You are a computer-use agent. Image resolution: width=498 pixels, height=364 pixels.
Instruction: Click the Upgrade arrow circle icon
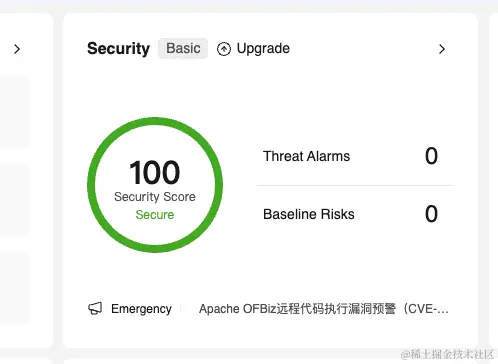point(224,49)
